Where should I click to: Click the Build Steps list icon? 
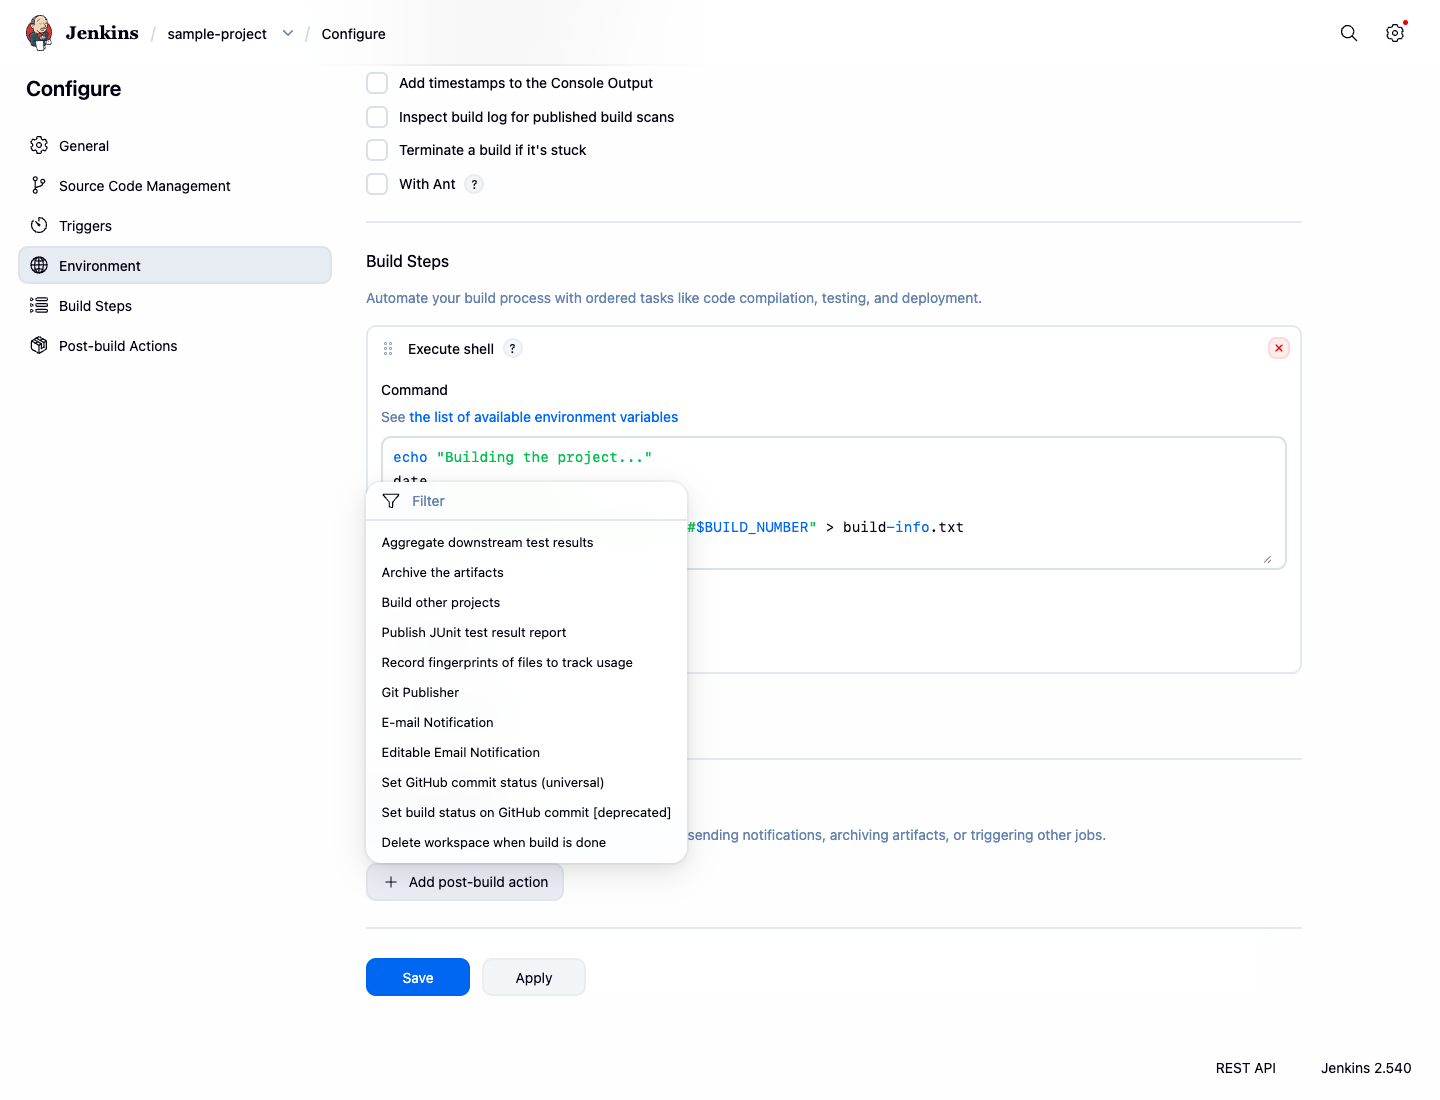pyautogui.click(x=39, y=305)
